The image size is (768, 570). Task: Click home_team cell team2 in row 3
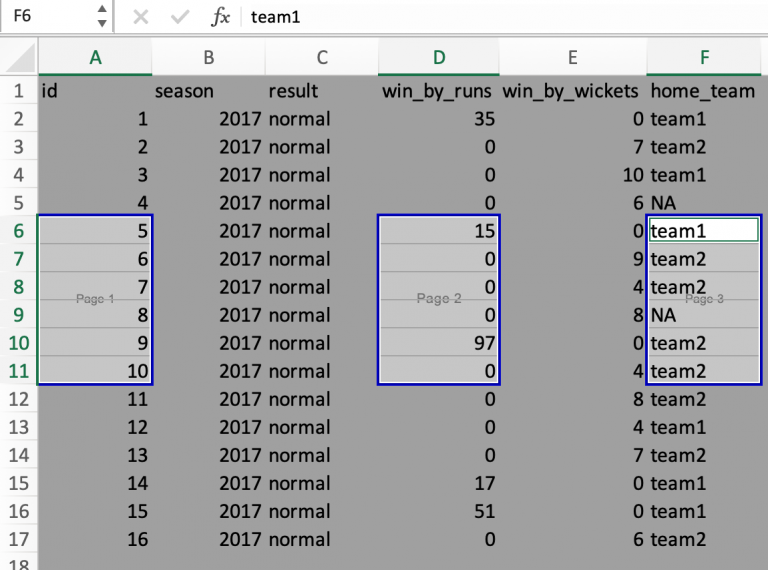704,147
